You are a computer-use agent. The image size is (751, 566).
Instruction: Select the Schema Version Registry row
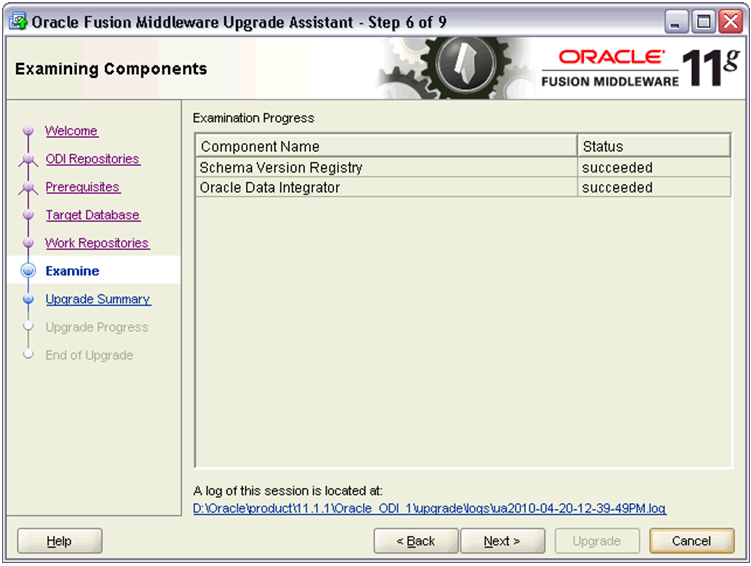coord(463,168)
